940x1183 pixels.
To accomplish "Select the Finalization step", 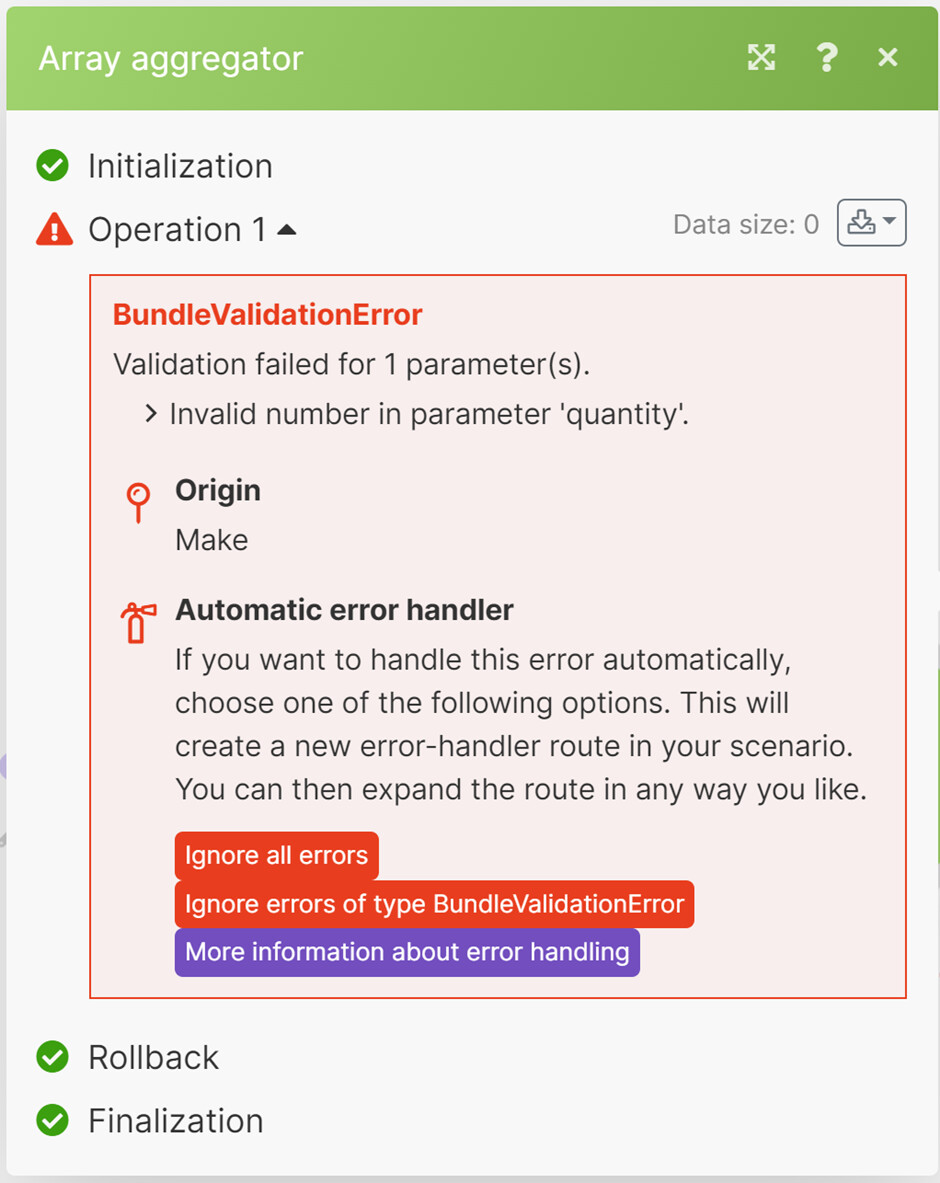I will tap(175, 1121).
